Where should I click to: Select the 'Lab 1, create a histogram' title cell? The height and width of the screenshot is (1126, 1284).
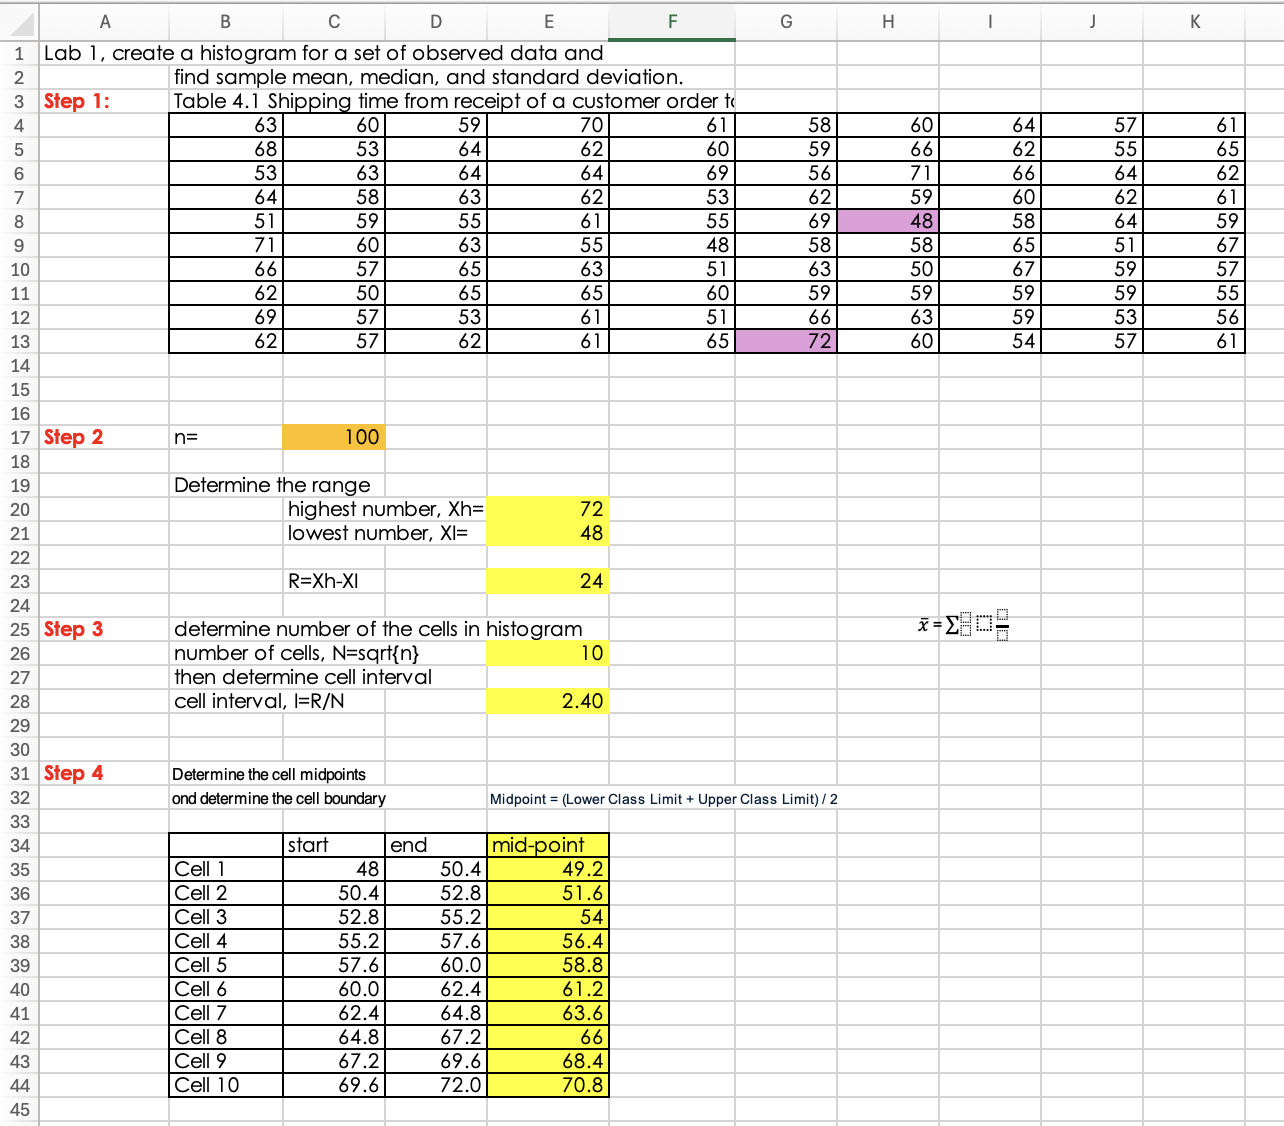(x=323, y=53)
